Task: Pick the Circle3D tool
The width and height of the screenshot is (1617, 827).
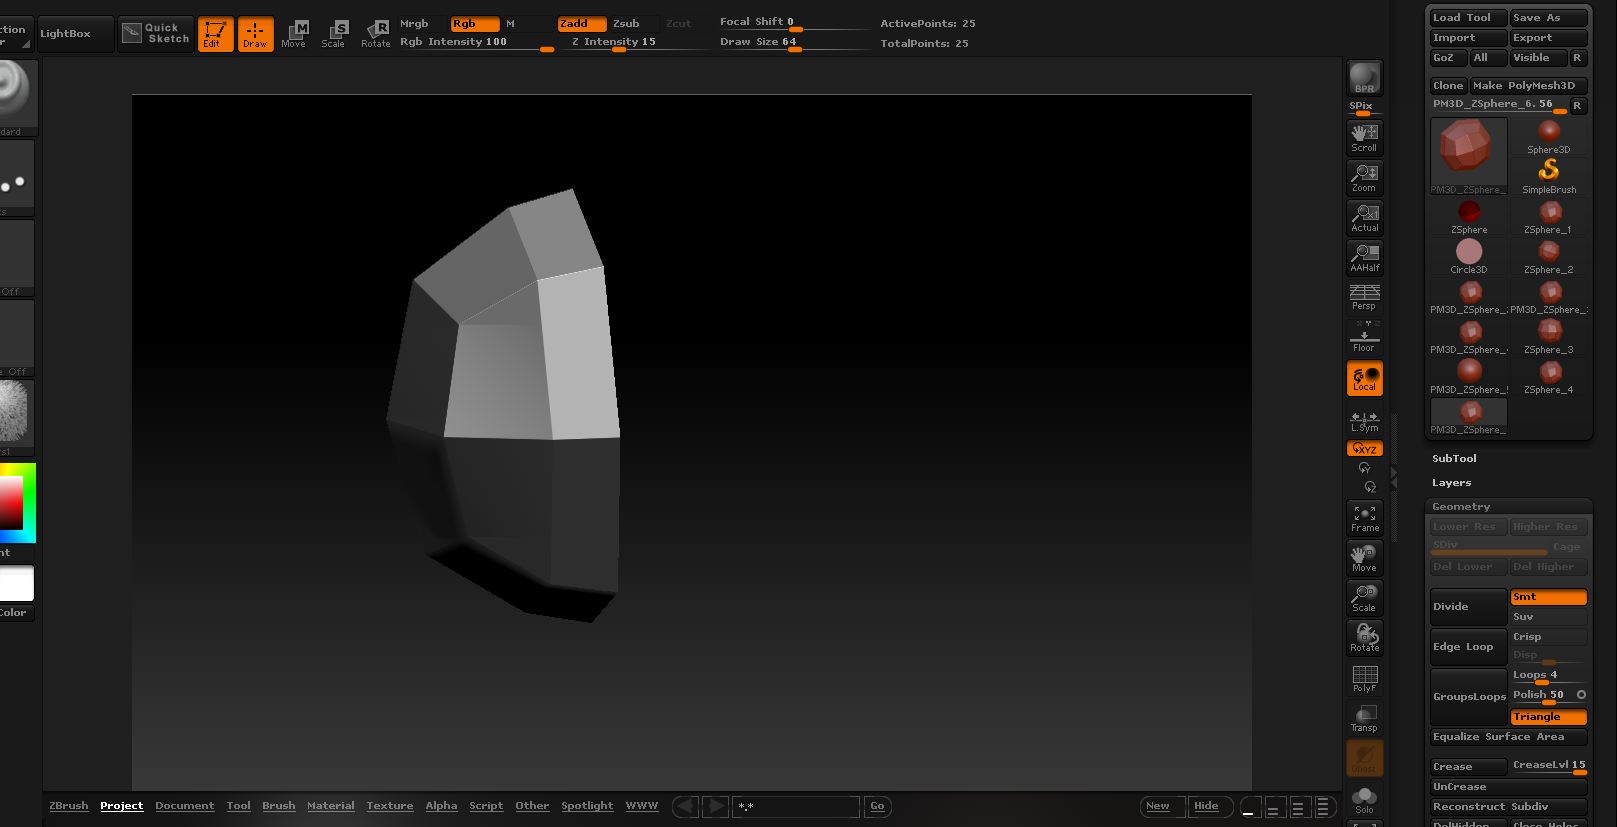Action: click(1469, 256)
